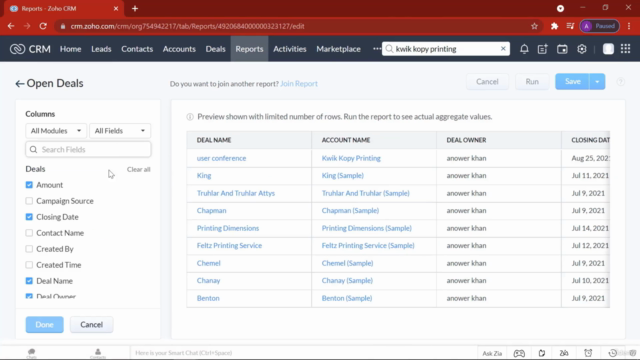Click the alarm clock icon in bottom bar
Image resolution: width=640 pixels, height=360 pixels.
[x=588, y=353]
